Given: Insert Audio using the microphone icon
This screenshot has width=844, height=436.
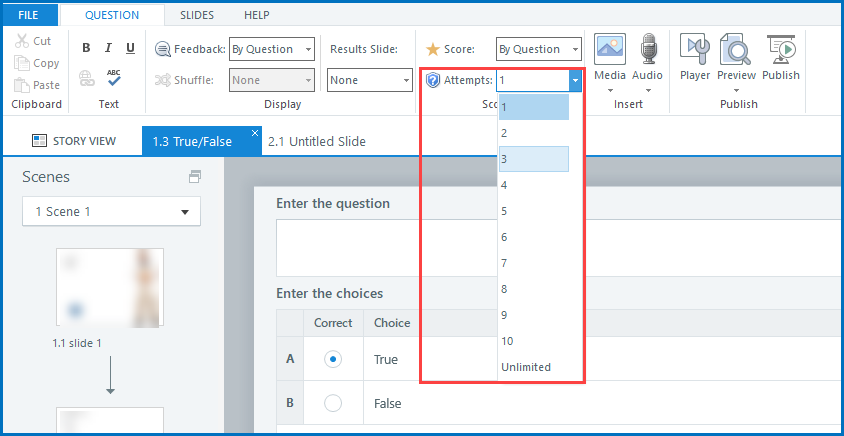Looking at the screenshot, I should coord(648,58).
